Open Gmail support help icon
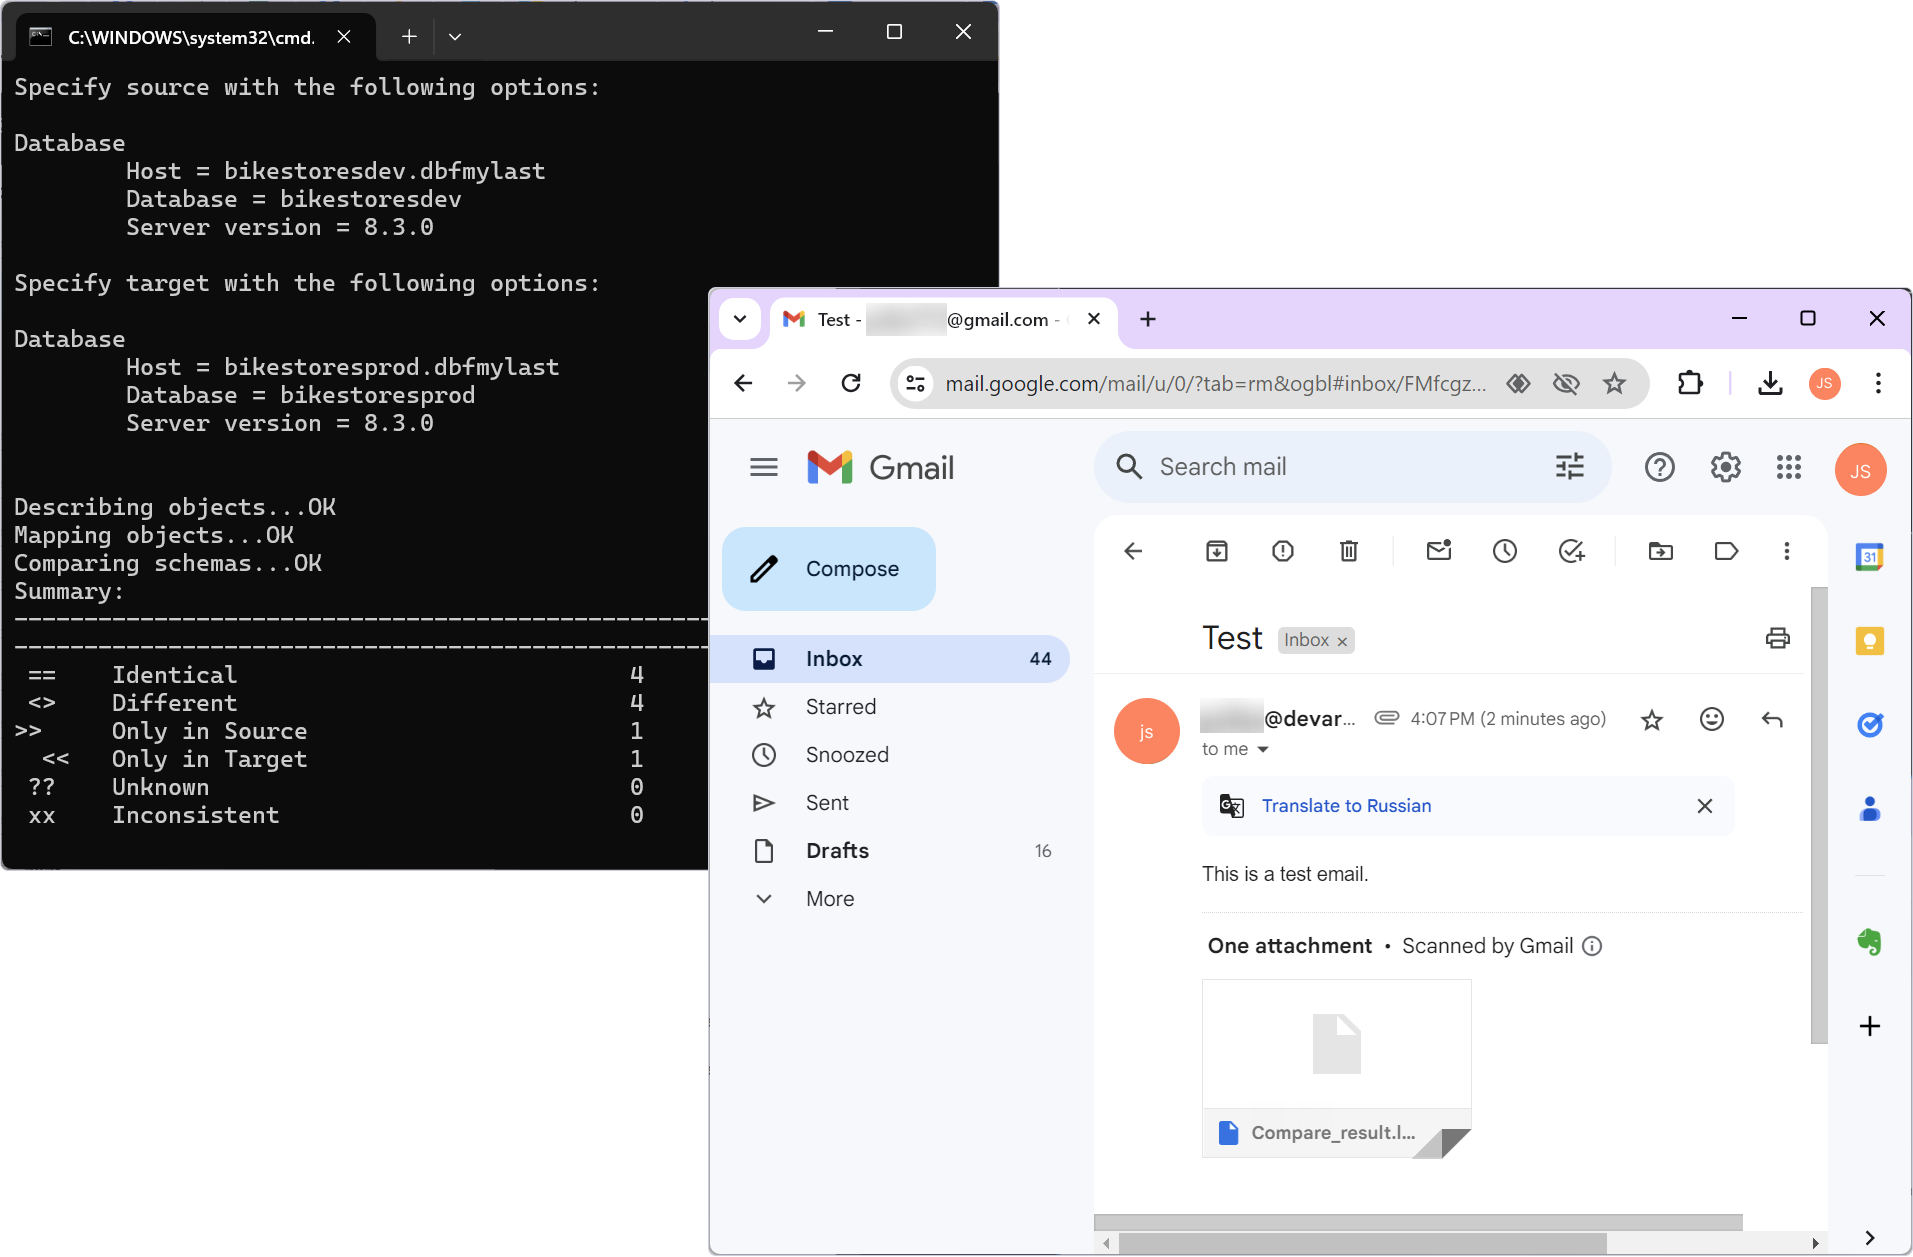Viewport: 1913px width, 1257px height. (x=1660, y=467)
